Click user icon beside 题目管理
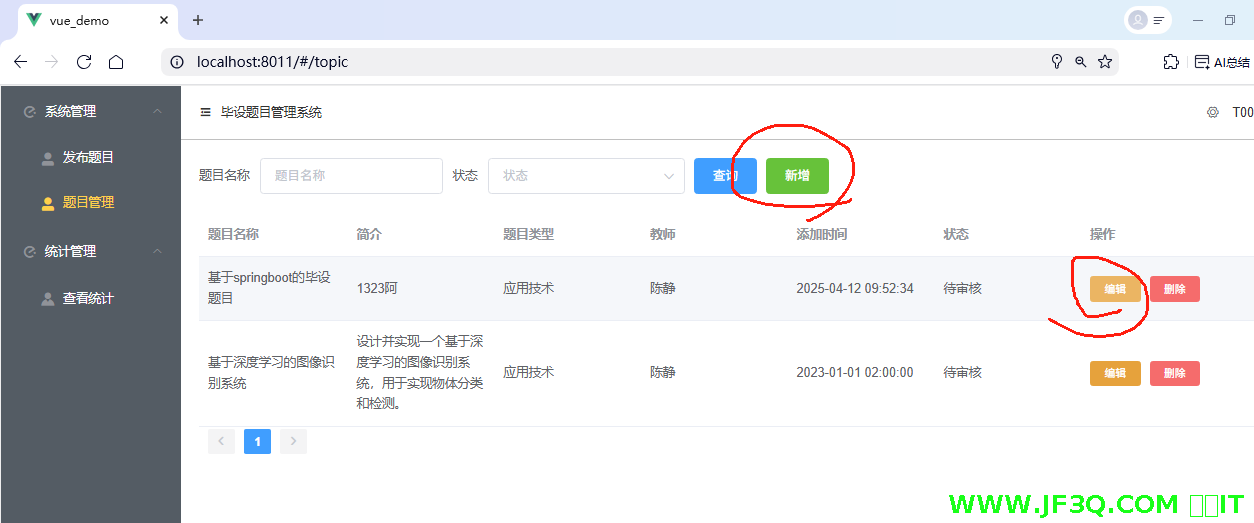This screenshot has width=1254, height=523. pyautogui.click(x=47, y=203)
